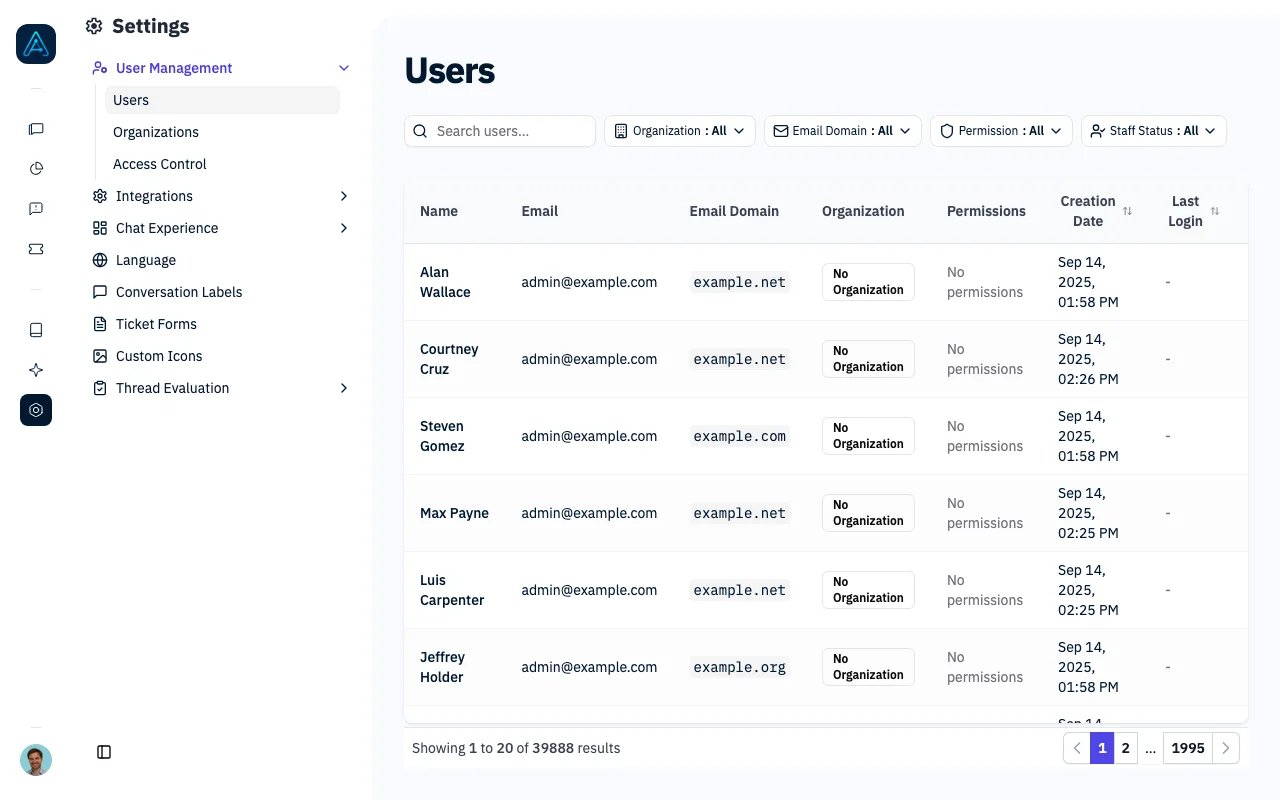Open Access Control page
Image resolution: width=1280 pixels, height=800 pixels.
point(222,164)
